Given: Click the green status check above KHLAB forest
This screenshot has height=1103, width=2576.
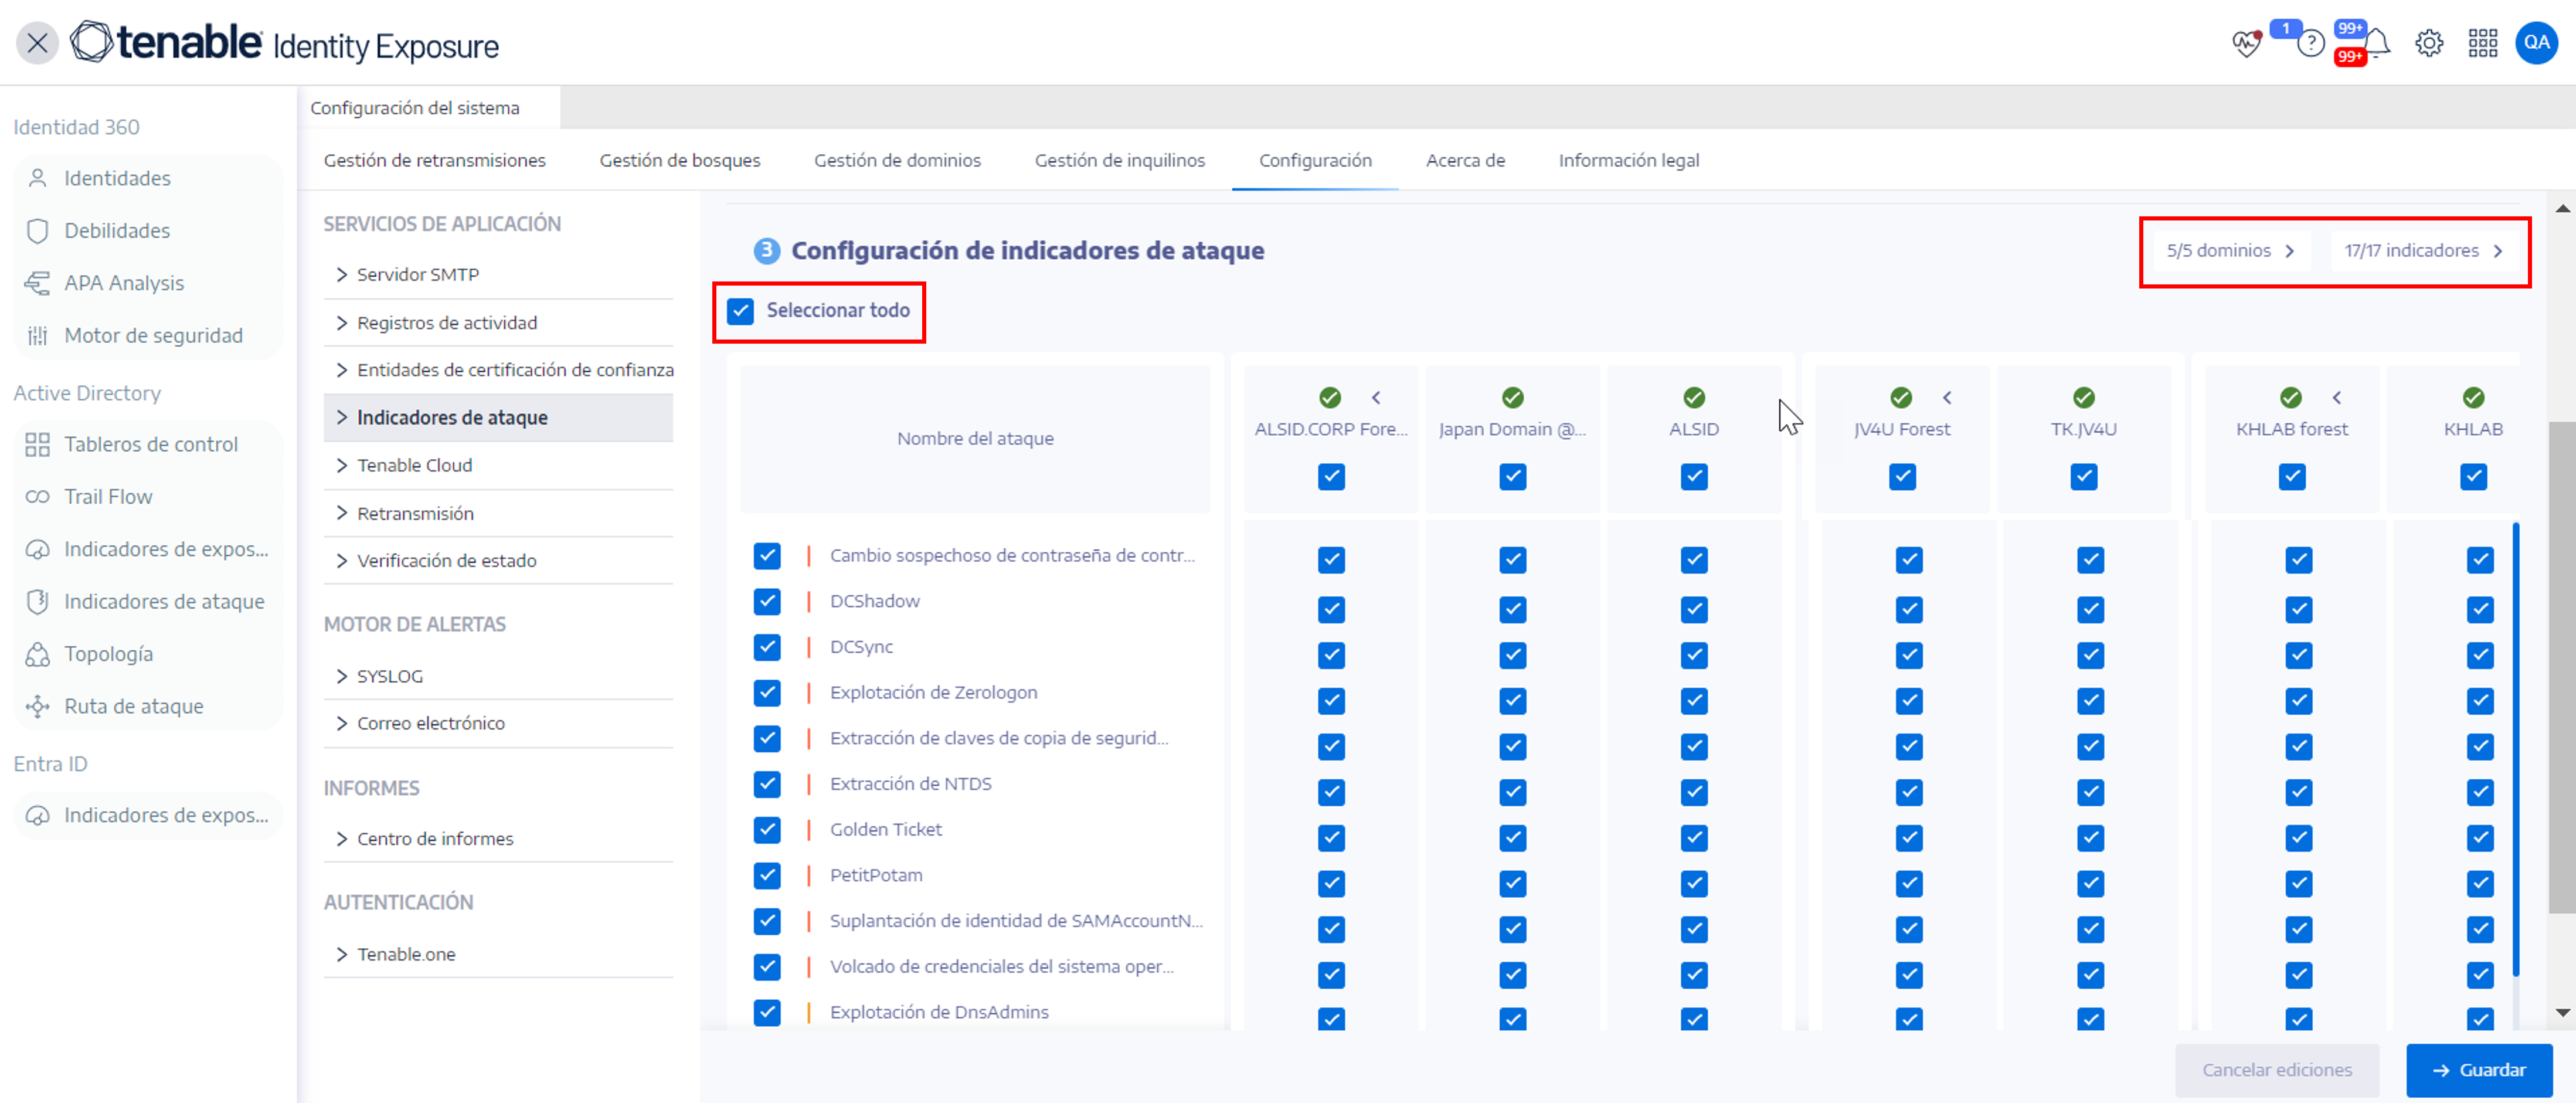Looking at the screenshot, I should tap(2290, 398).
